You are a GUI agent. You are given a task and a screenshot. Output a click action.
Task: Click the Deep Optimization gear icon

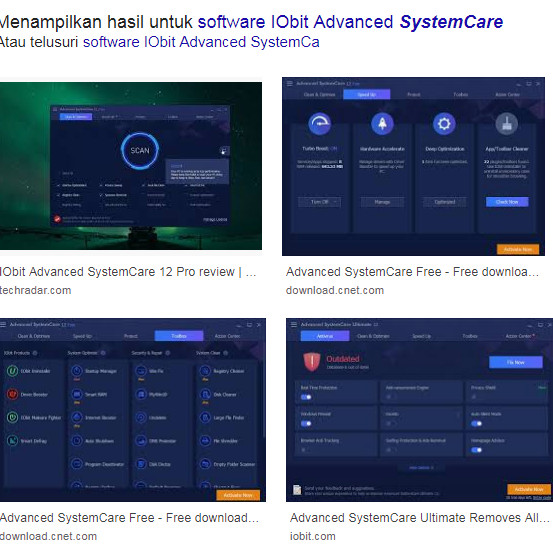[444, 124]
